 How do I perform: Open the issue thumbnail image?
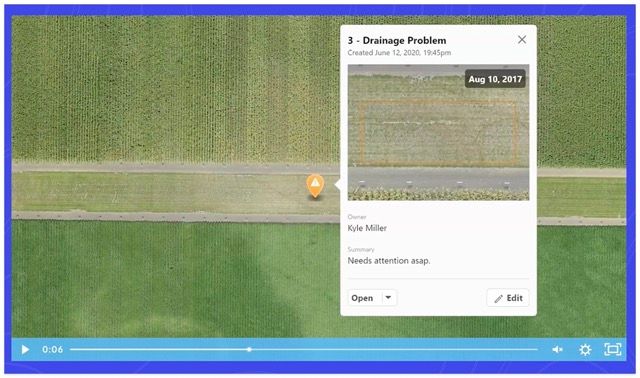[438, 132]
